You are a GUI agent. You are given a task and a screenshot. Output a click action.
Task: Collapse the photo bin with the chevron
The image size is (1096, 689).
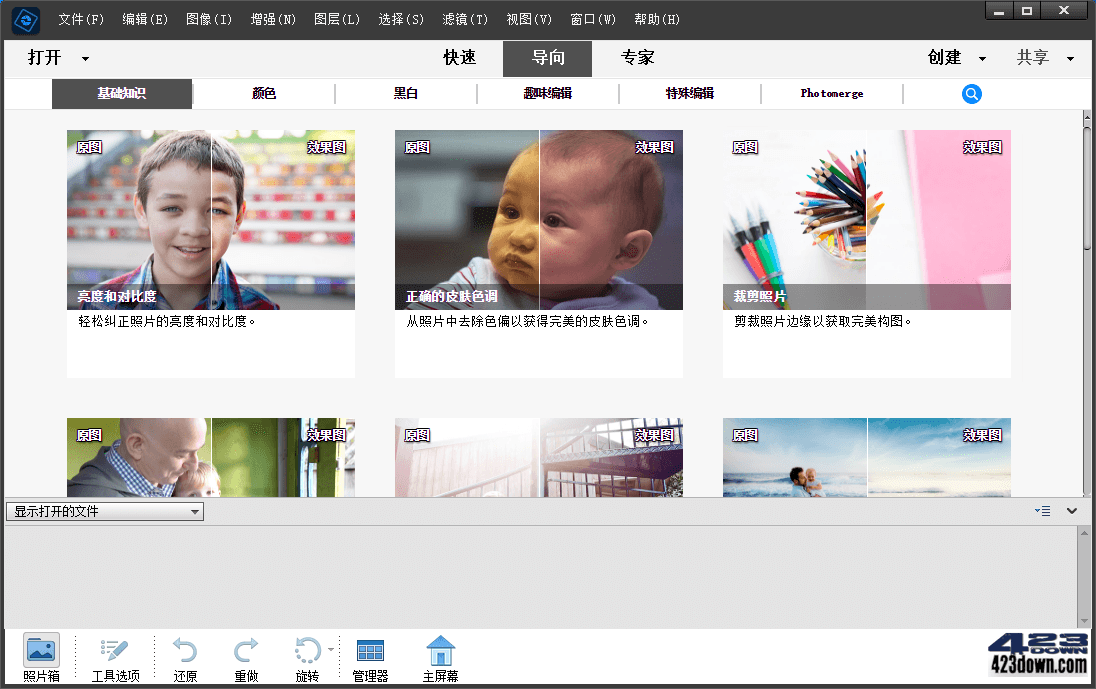click(x=1072, y=511)
